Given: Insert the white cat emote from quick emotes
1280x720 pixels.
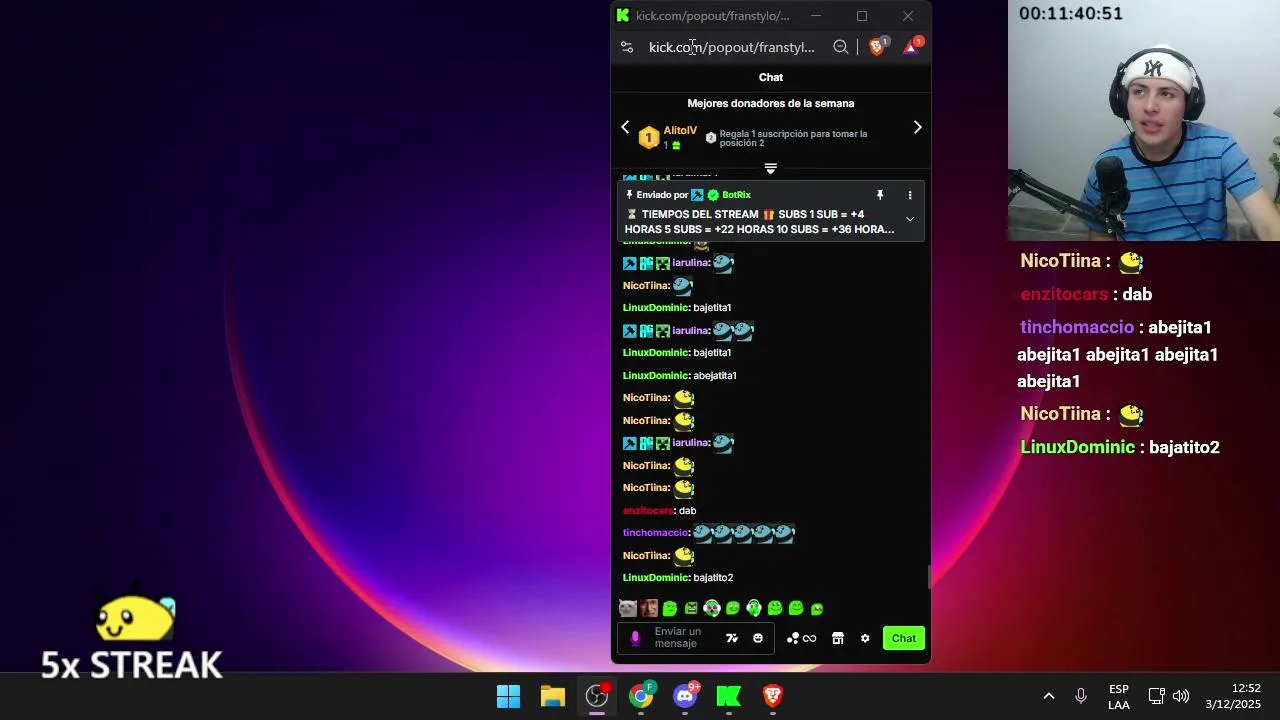Looking at the screenshot, I should point(628,608).
